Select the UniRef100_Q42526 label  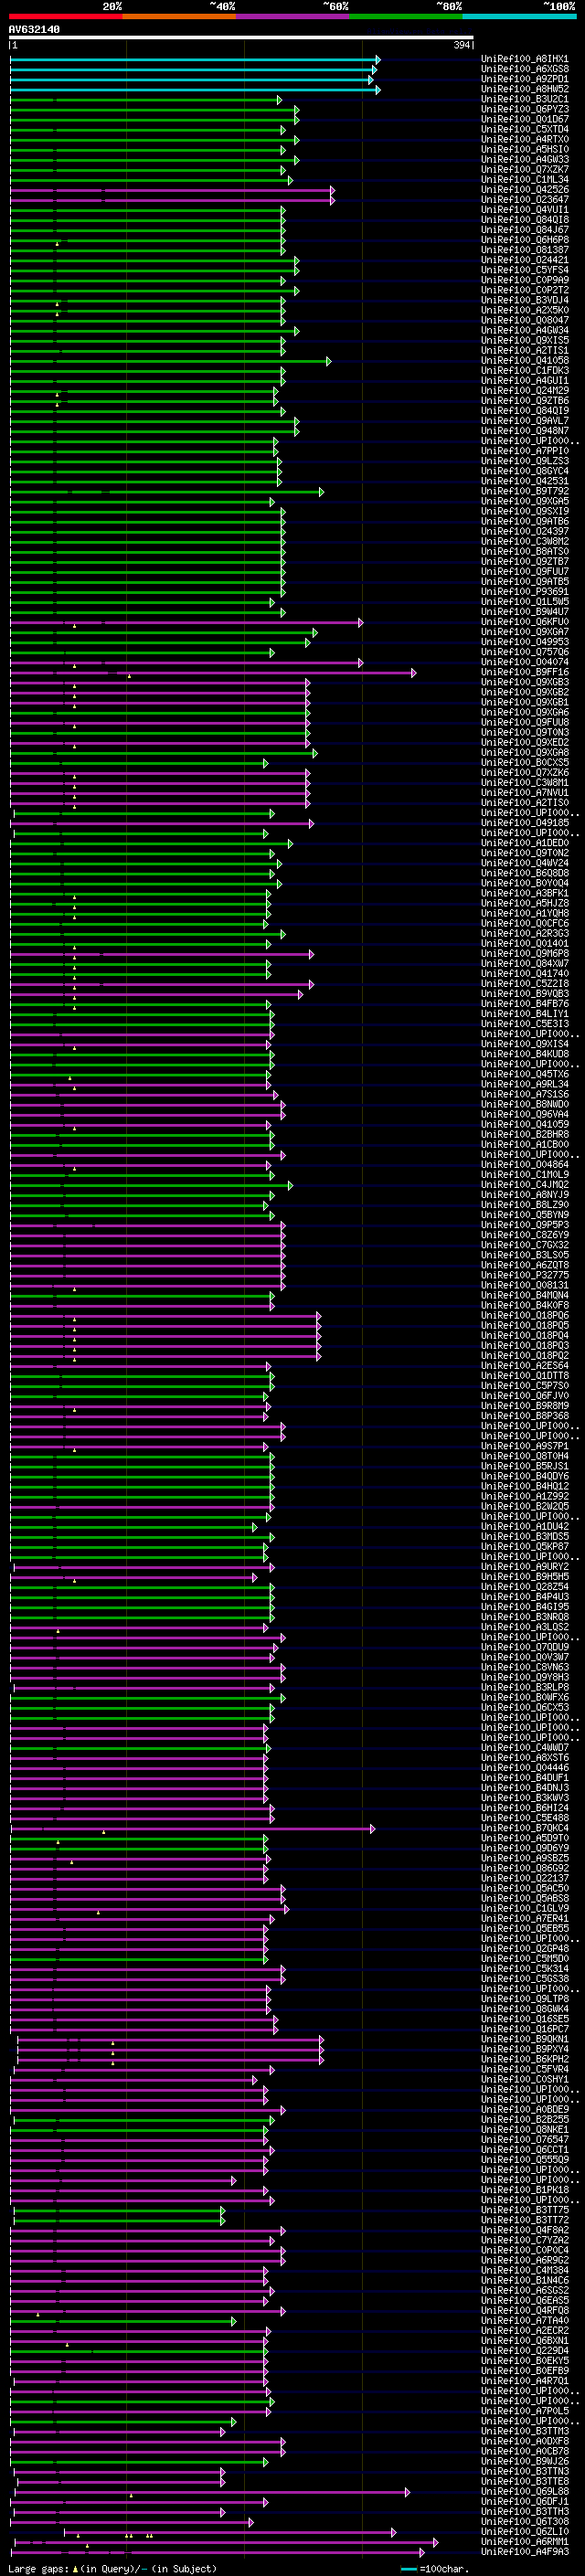(x=525, y=190)
